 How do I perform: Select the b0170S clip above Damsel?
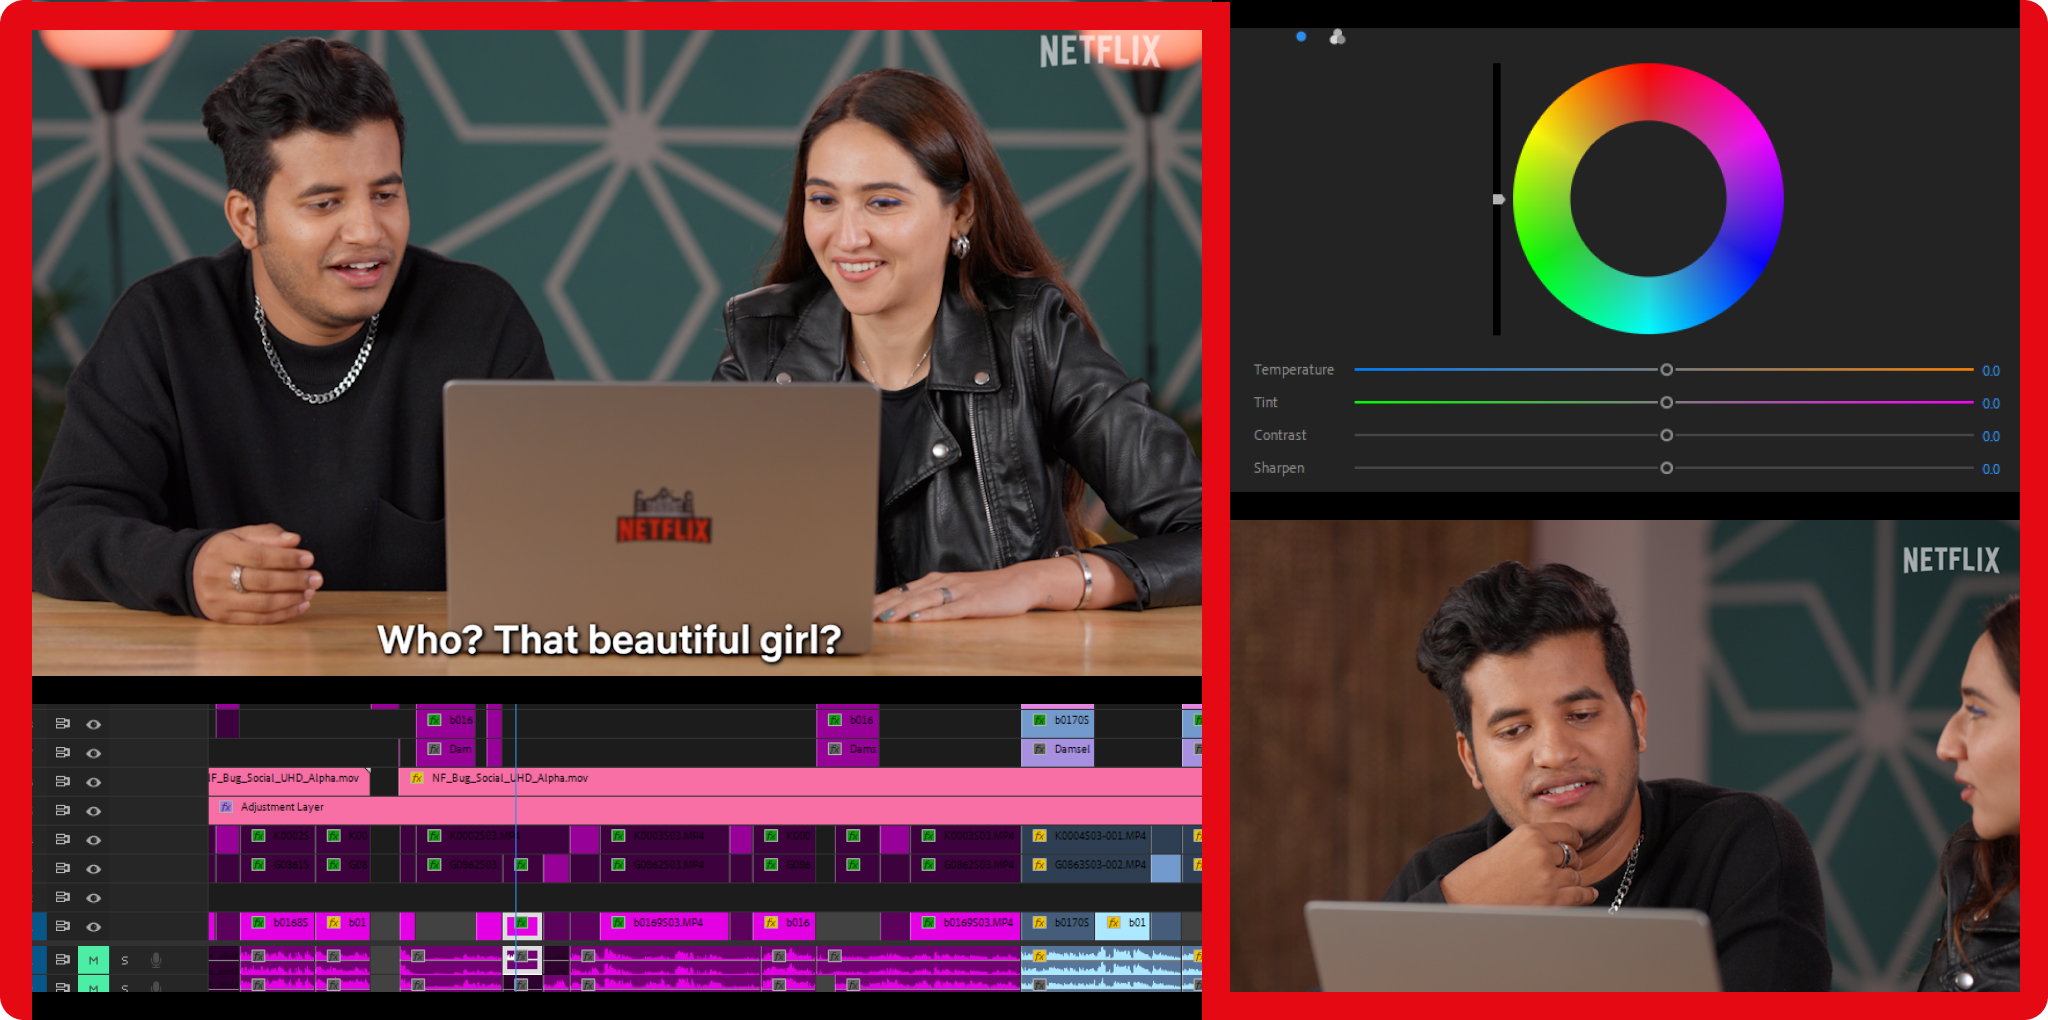point(1058,723)
